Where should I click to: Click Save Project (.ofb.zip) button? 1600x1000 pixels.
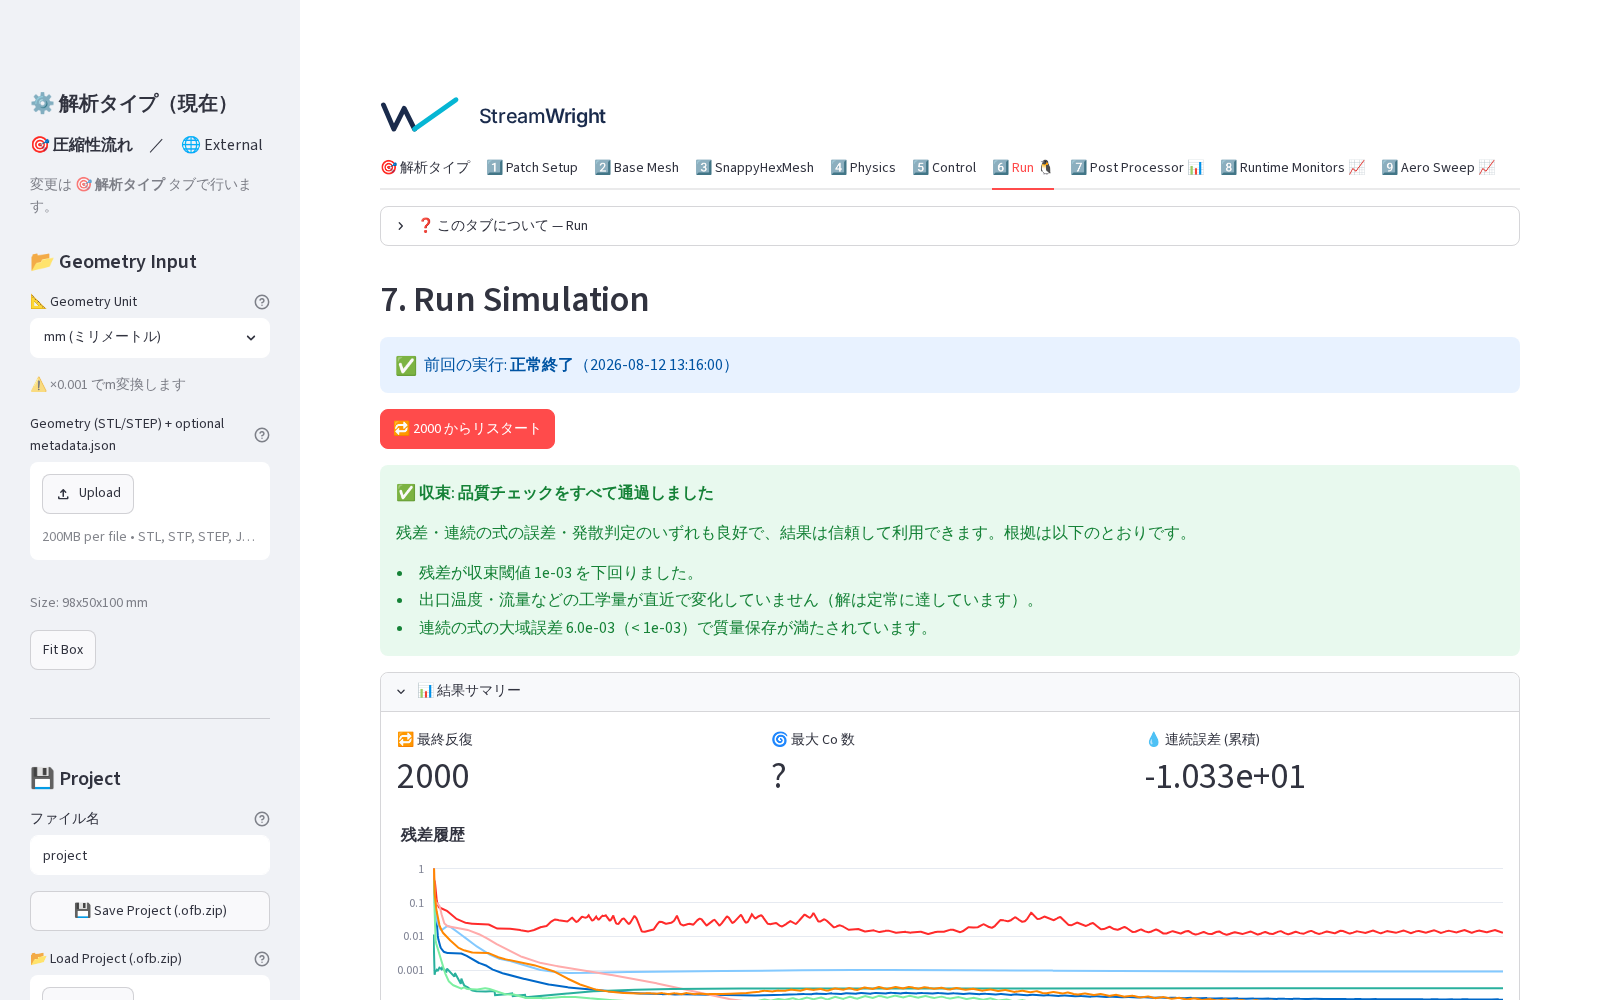(x=150, y=911)
